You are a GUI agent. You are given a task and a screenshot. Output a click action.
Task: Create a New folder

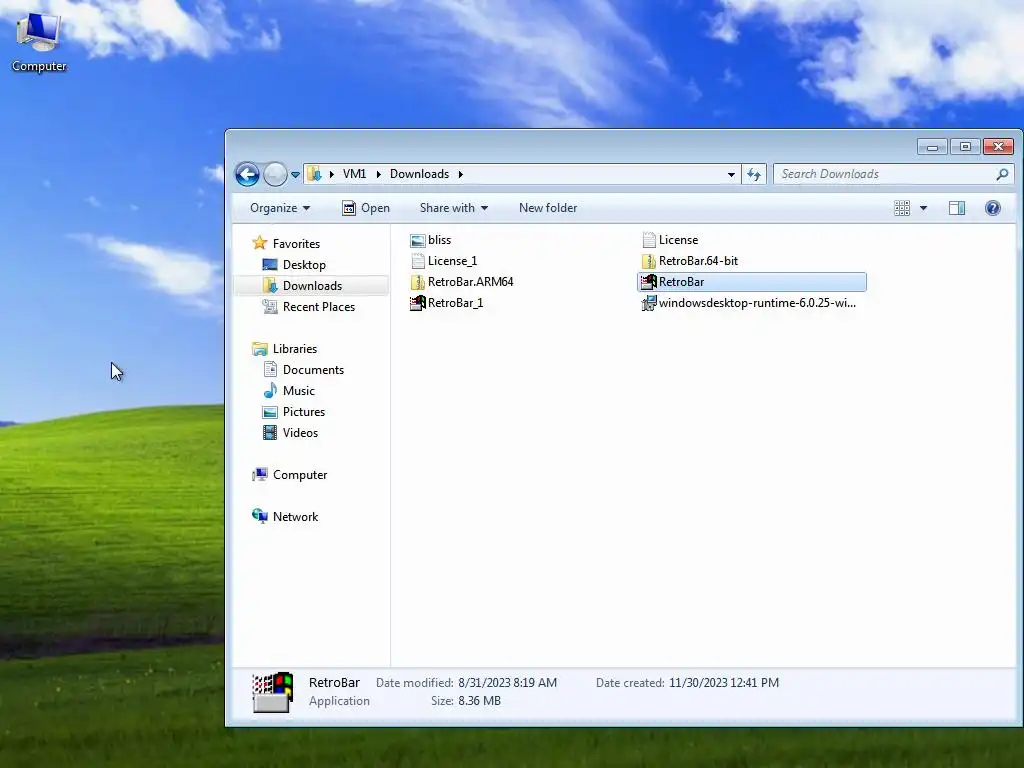point(548,208)
